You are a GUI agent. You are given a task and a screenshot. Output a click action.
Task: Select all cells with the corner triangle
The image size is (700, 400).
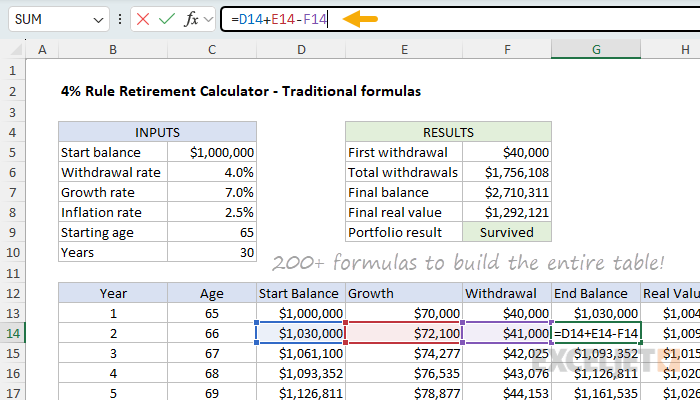click(16, 49)
